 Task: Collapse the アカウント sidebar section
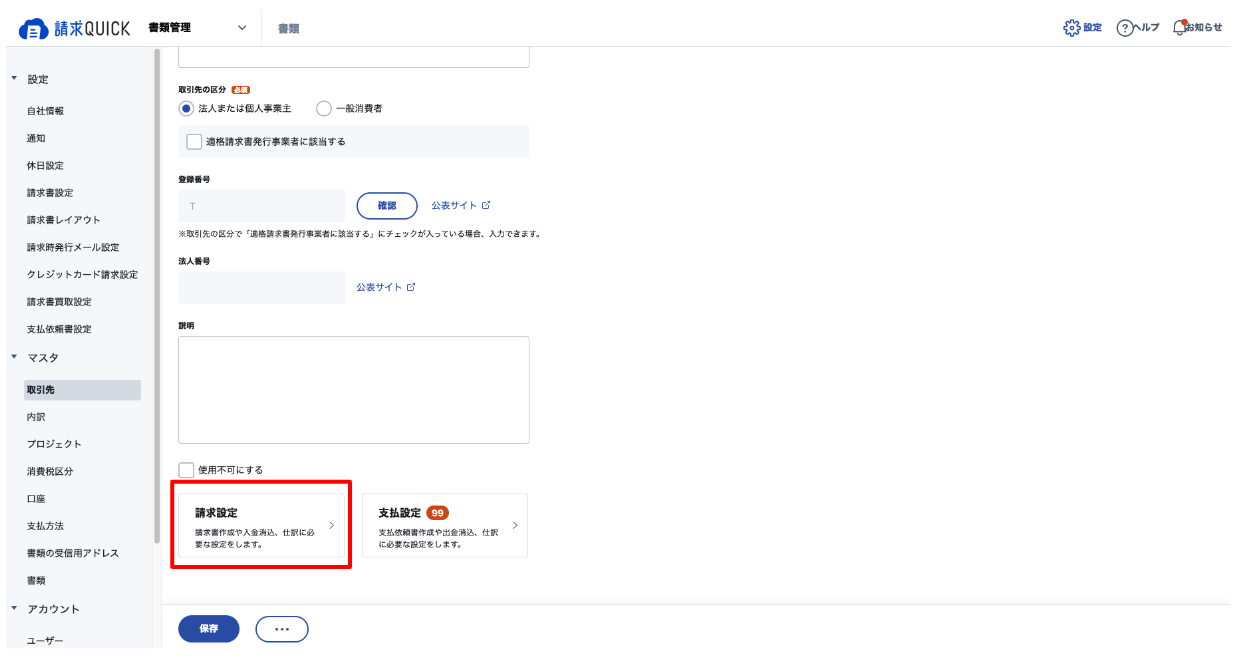14,609
